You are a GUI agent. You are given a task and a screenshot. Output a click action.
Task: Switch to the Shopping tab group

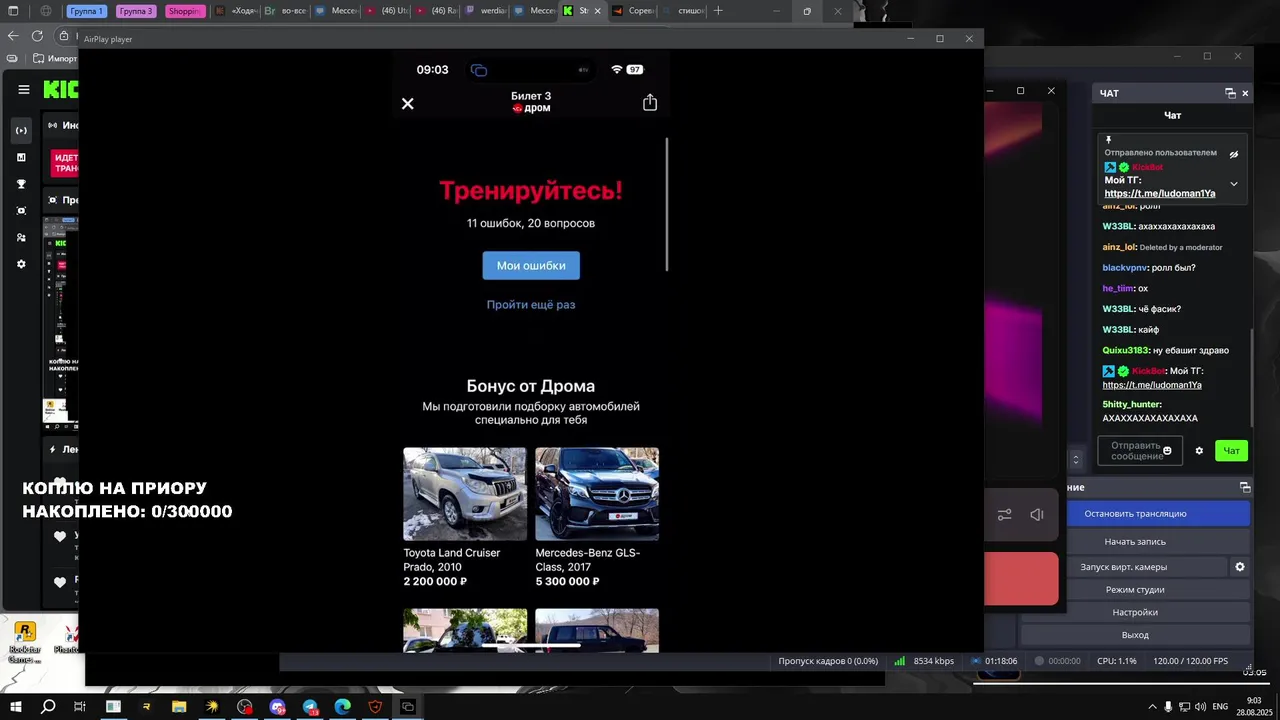pyautogui.click(x=184, y=11)
